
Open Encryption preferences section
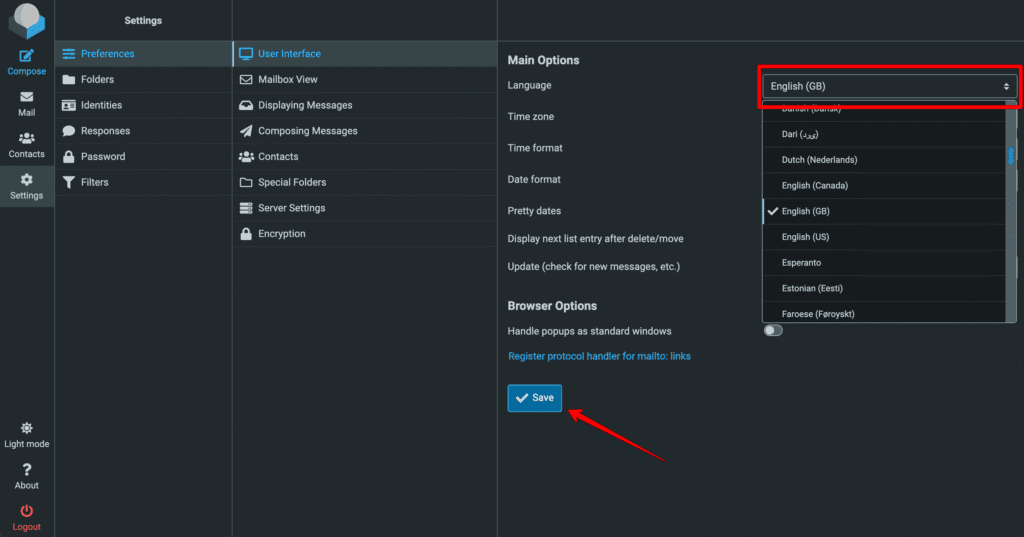point(281,234)
